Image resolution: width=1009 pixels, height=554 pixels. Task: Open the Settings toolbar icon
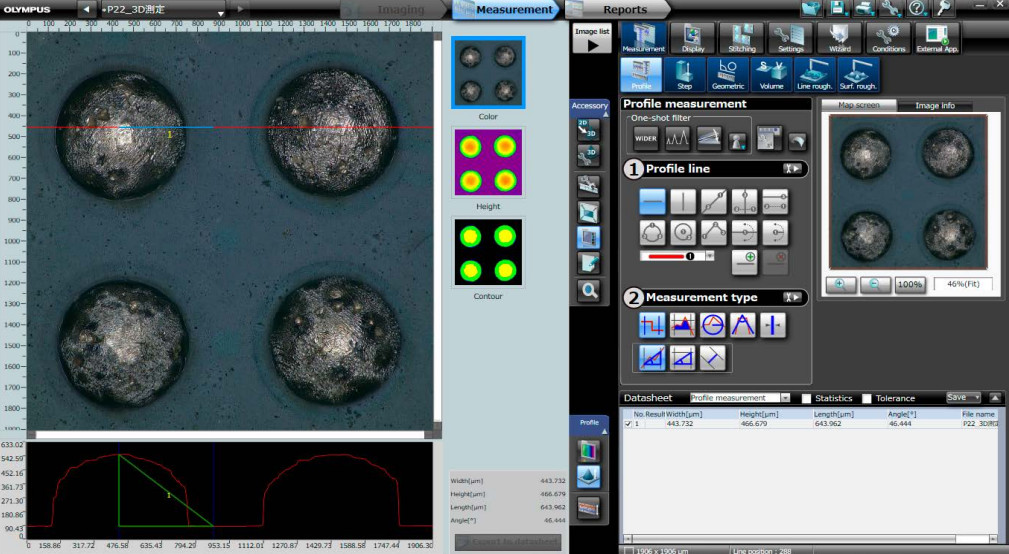pos(791,38)
